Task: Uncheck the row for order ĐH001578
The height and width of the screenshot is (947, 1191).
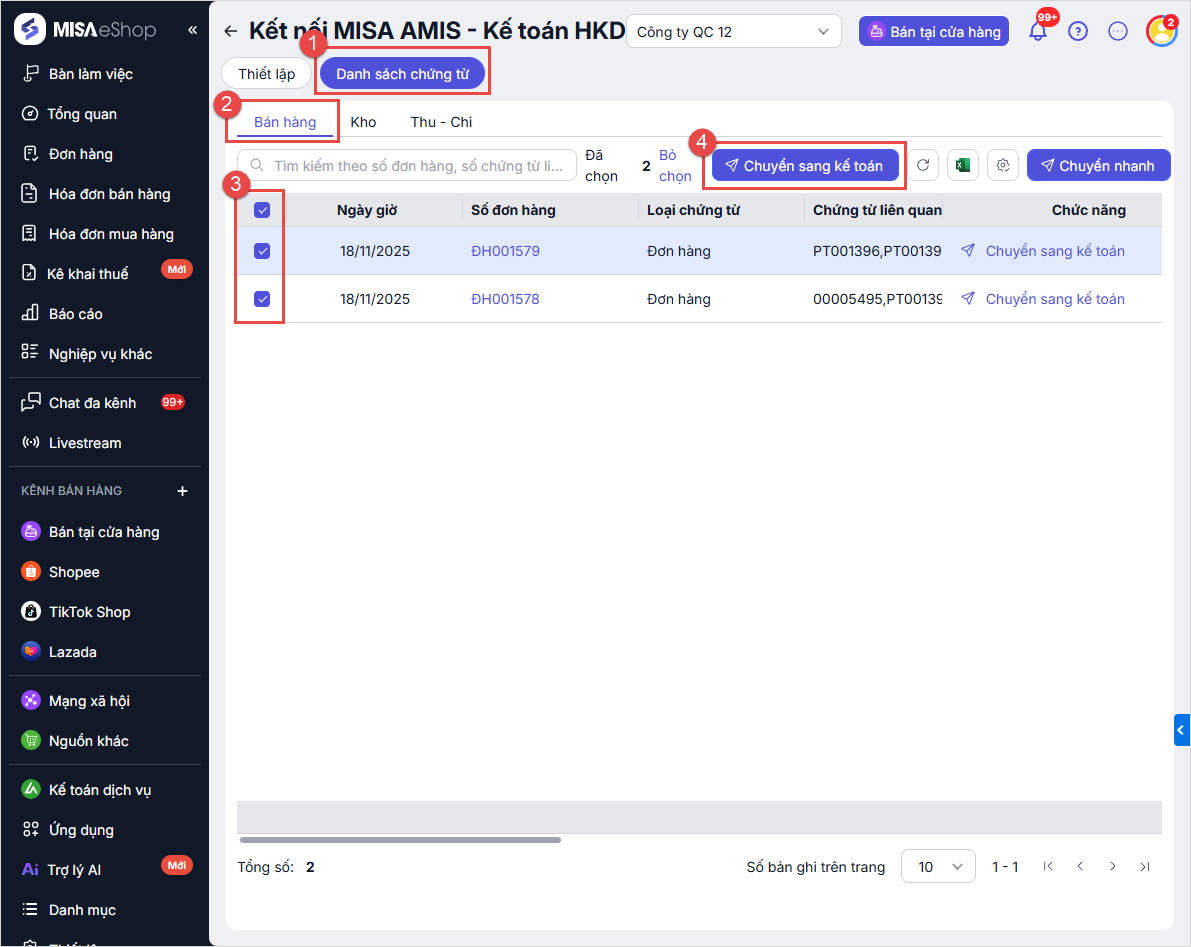Action: (262, 299)
